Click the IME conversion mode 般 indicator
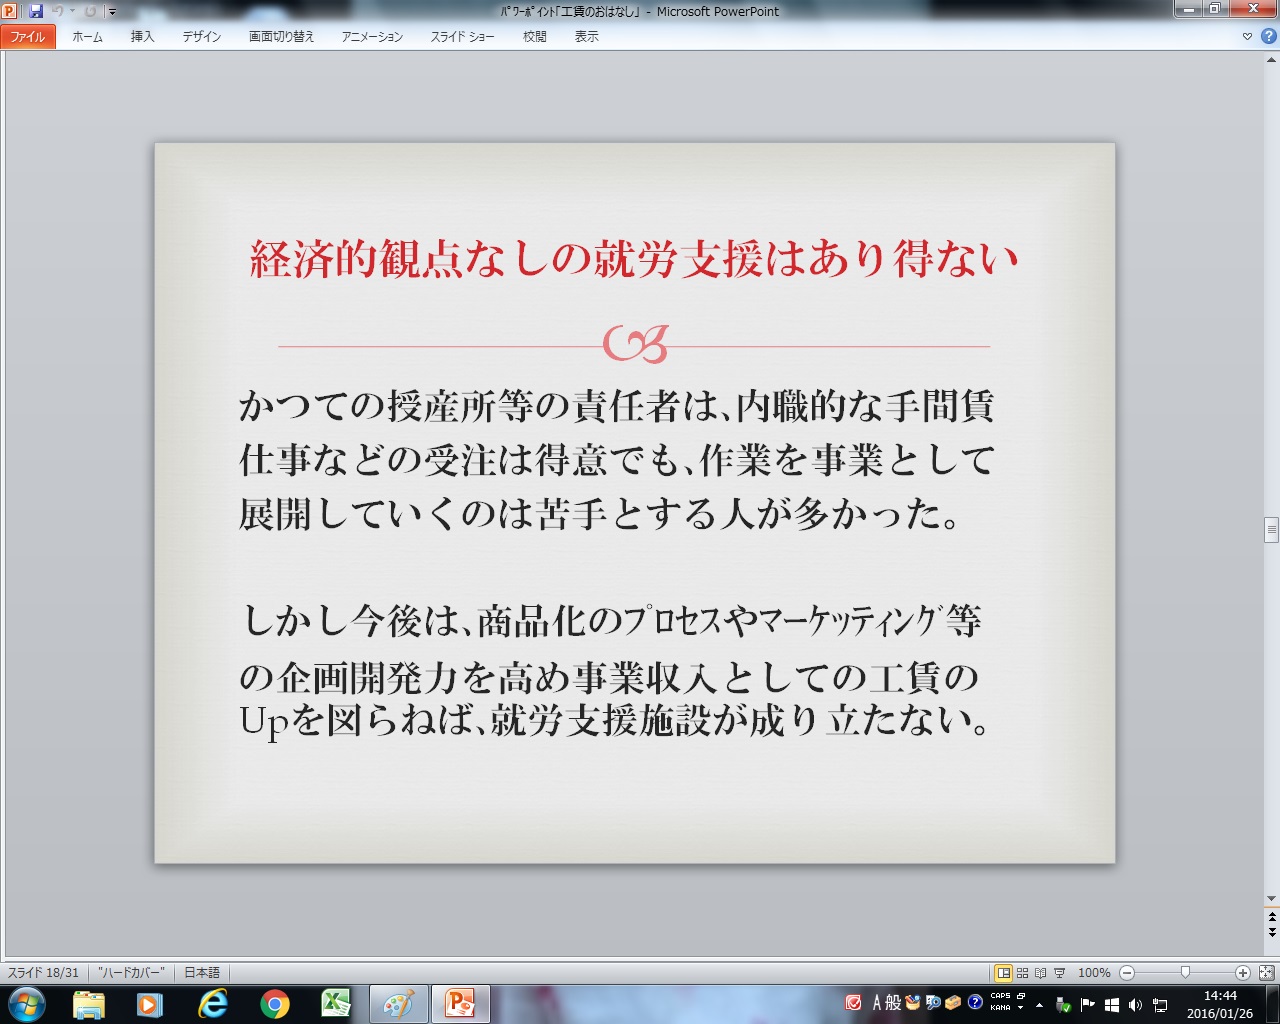 pyautogui.click(x=894, y=1003)
